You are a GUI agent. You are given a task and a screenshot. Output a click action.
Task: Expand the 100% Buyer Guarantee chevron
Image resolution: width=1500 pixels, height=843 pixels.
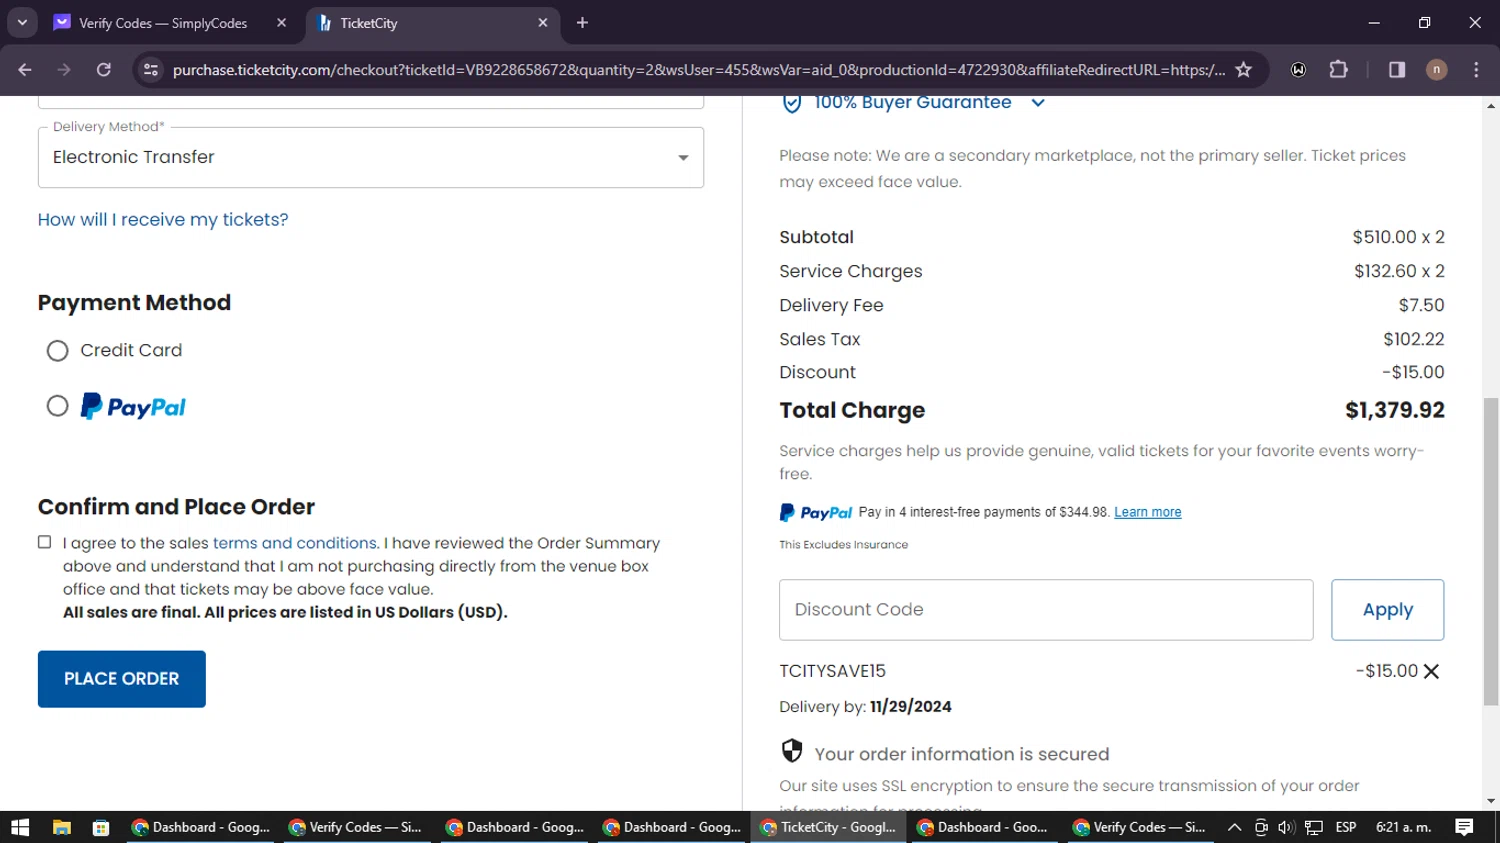coord(1038,103)
